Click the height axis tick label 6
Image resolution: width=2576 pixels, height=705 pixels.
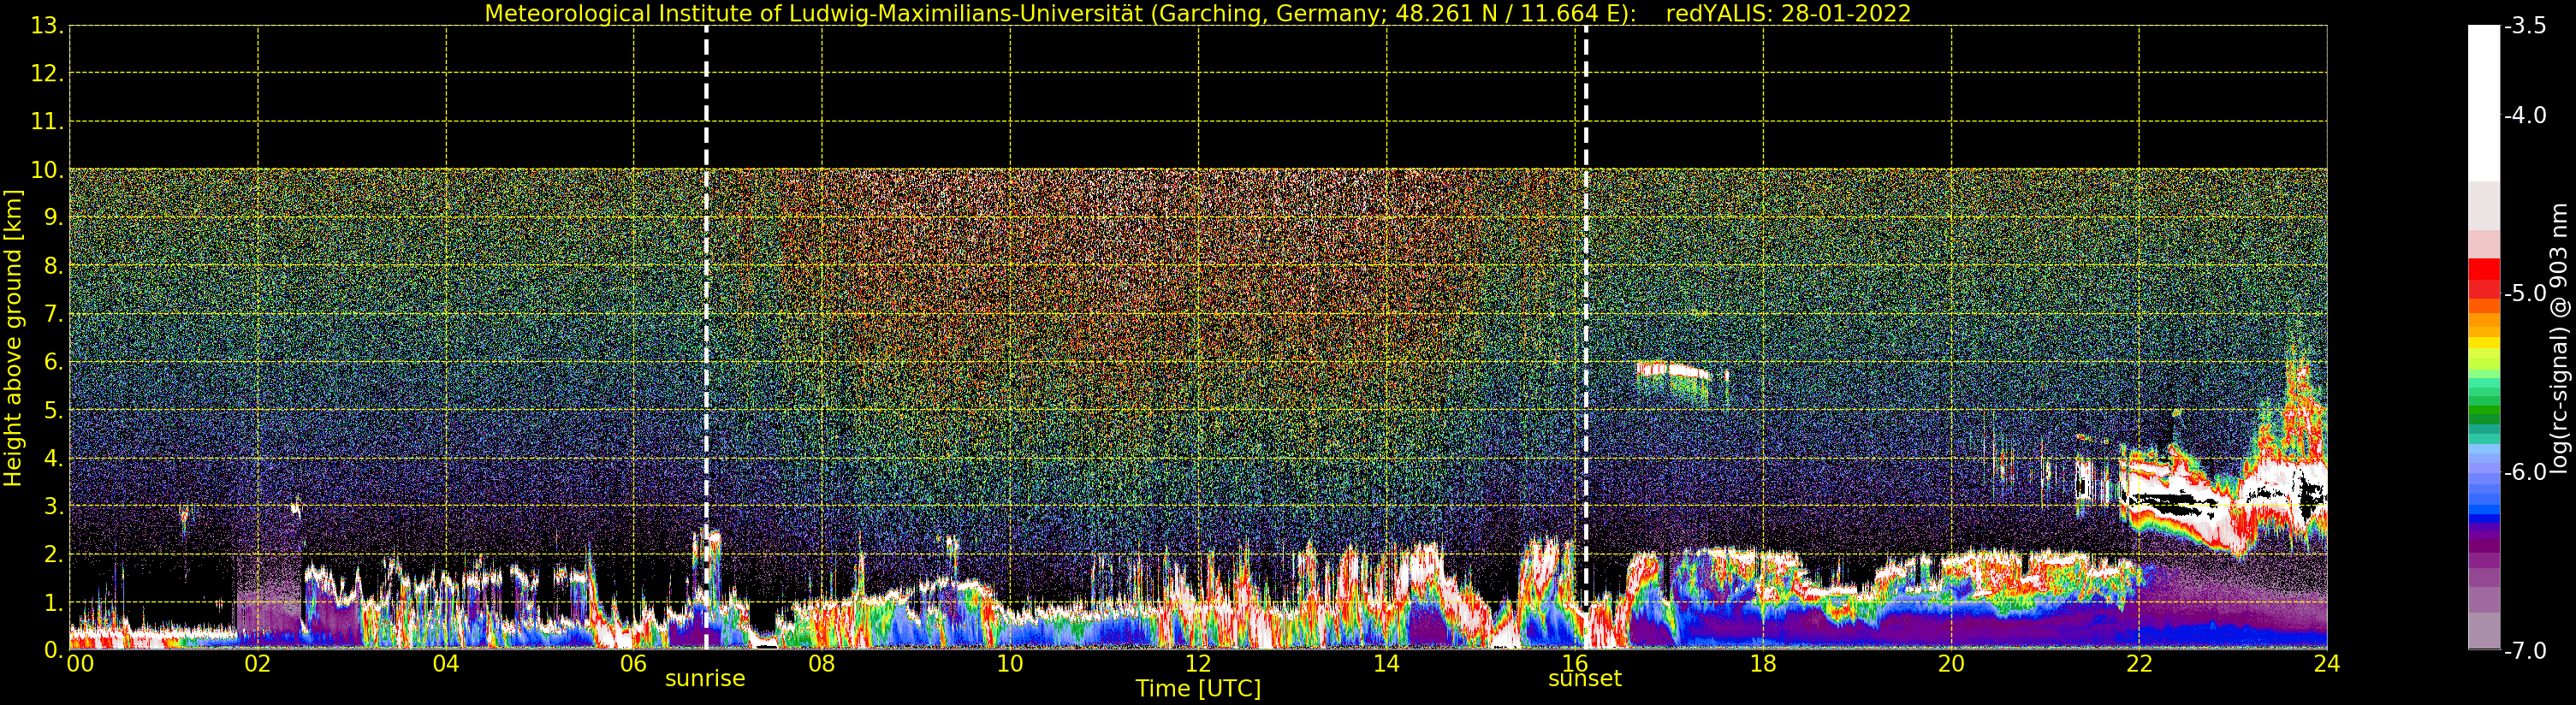point(54,362)
